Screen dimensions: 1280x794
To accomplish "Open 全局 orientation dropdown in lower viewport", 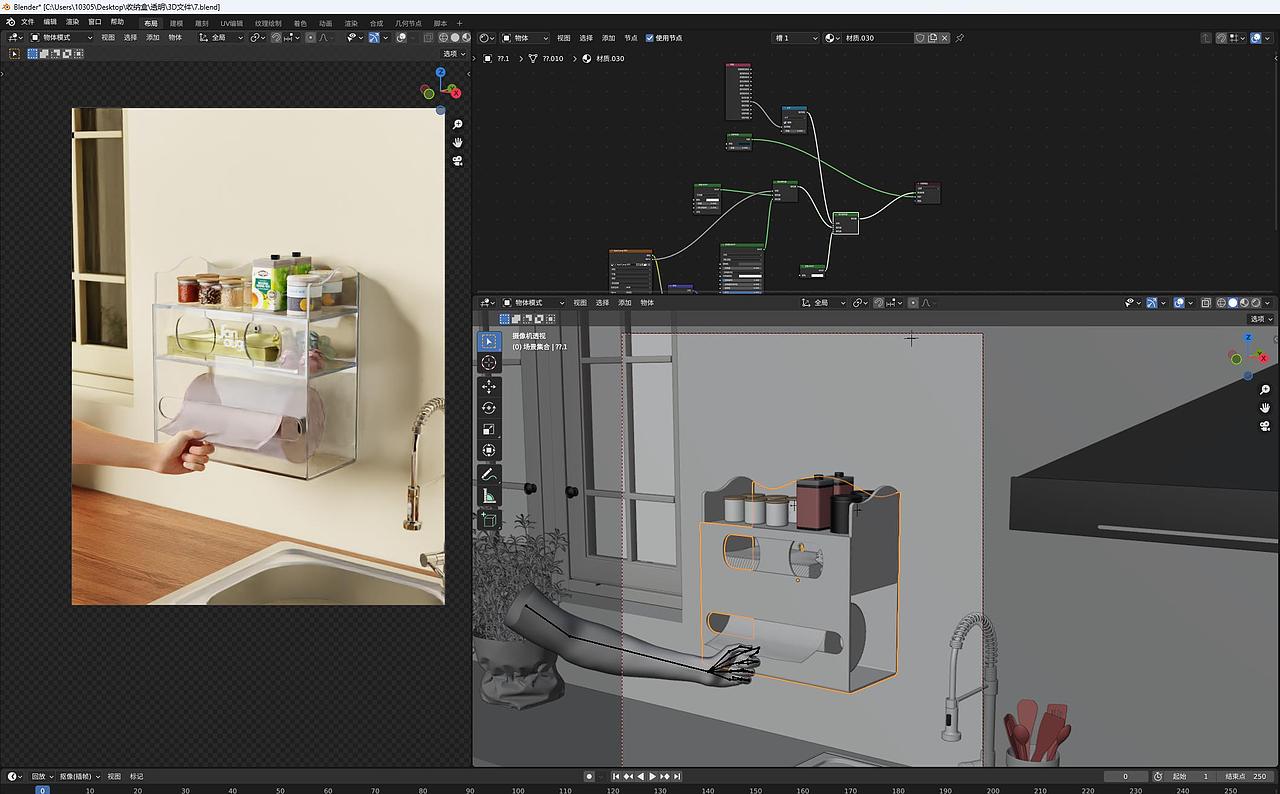I will 824,302.
